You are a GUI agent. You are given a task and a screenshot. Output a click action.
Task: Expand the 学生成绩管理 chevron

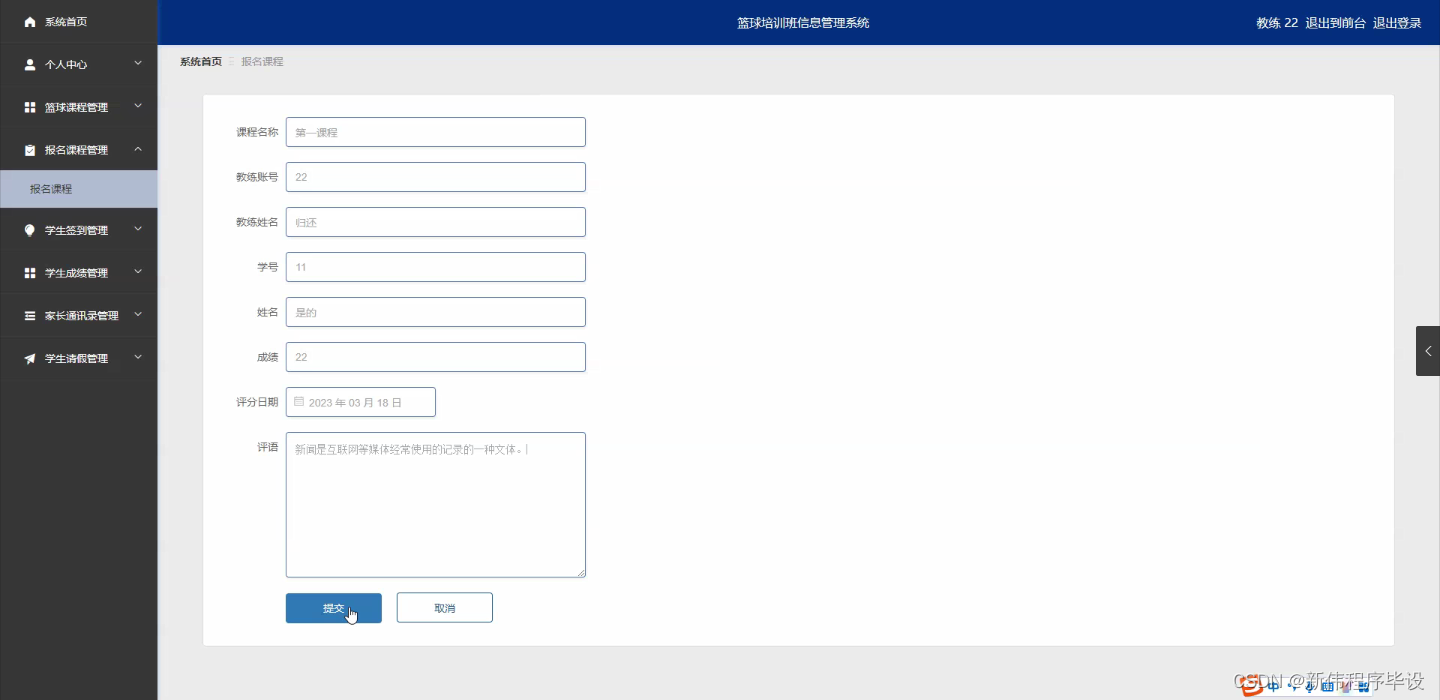click(138, 272)
